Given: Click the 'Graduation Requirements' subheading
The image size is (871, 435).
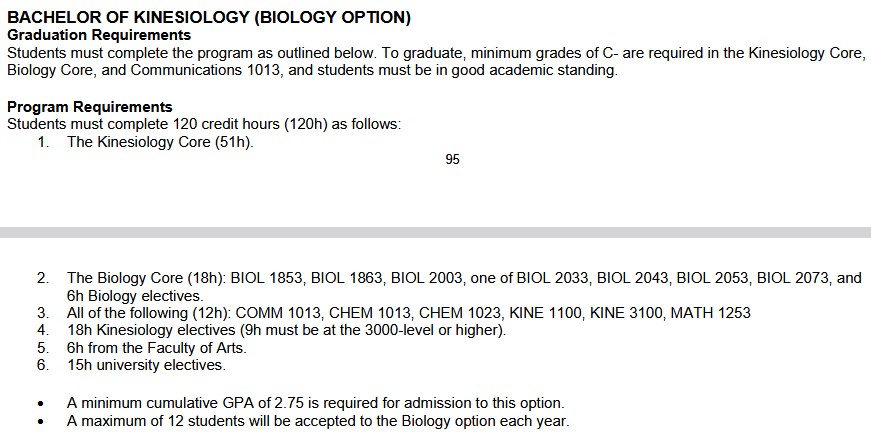Looking at the screenshot, I should click(99, 36).
